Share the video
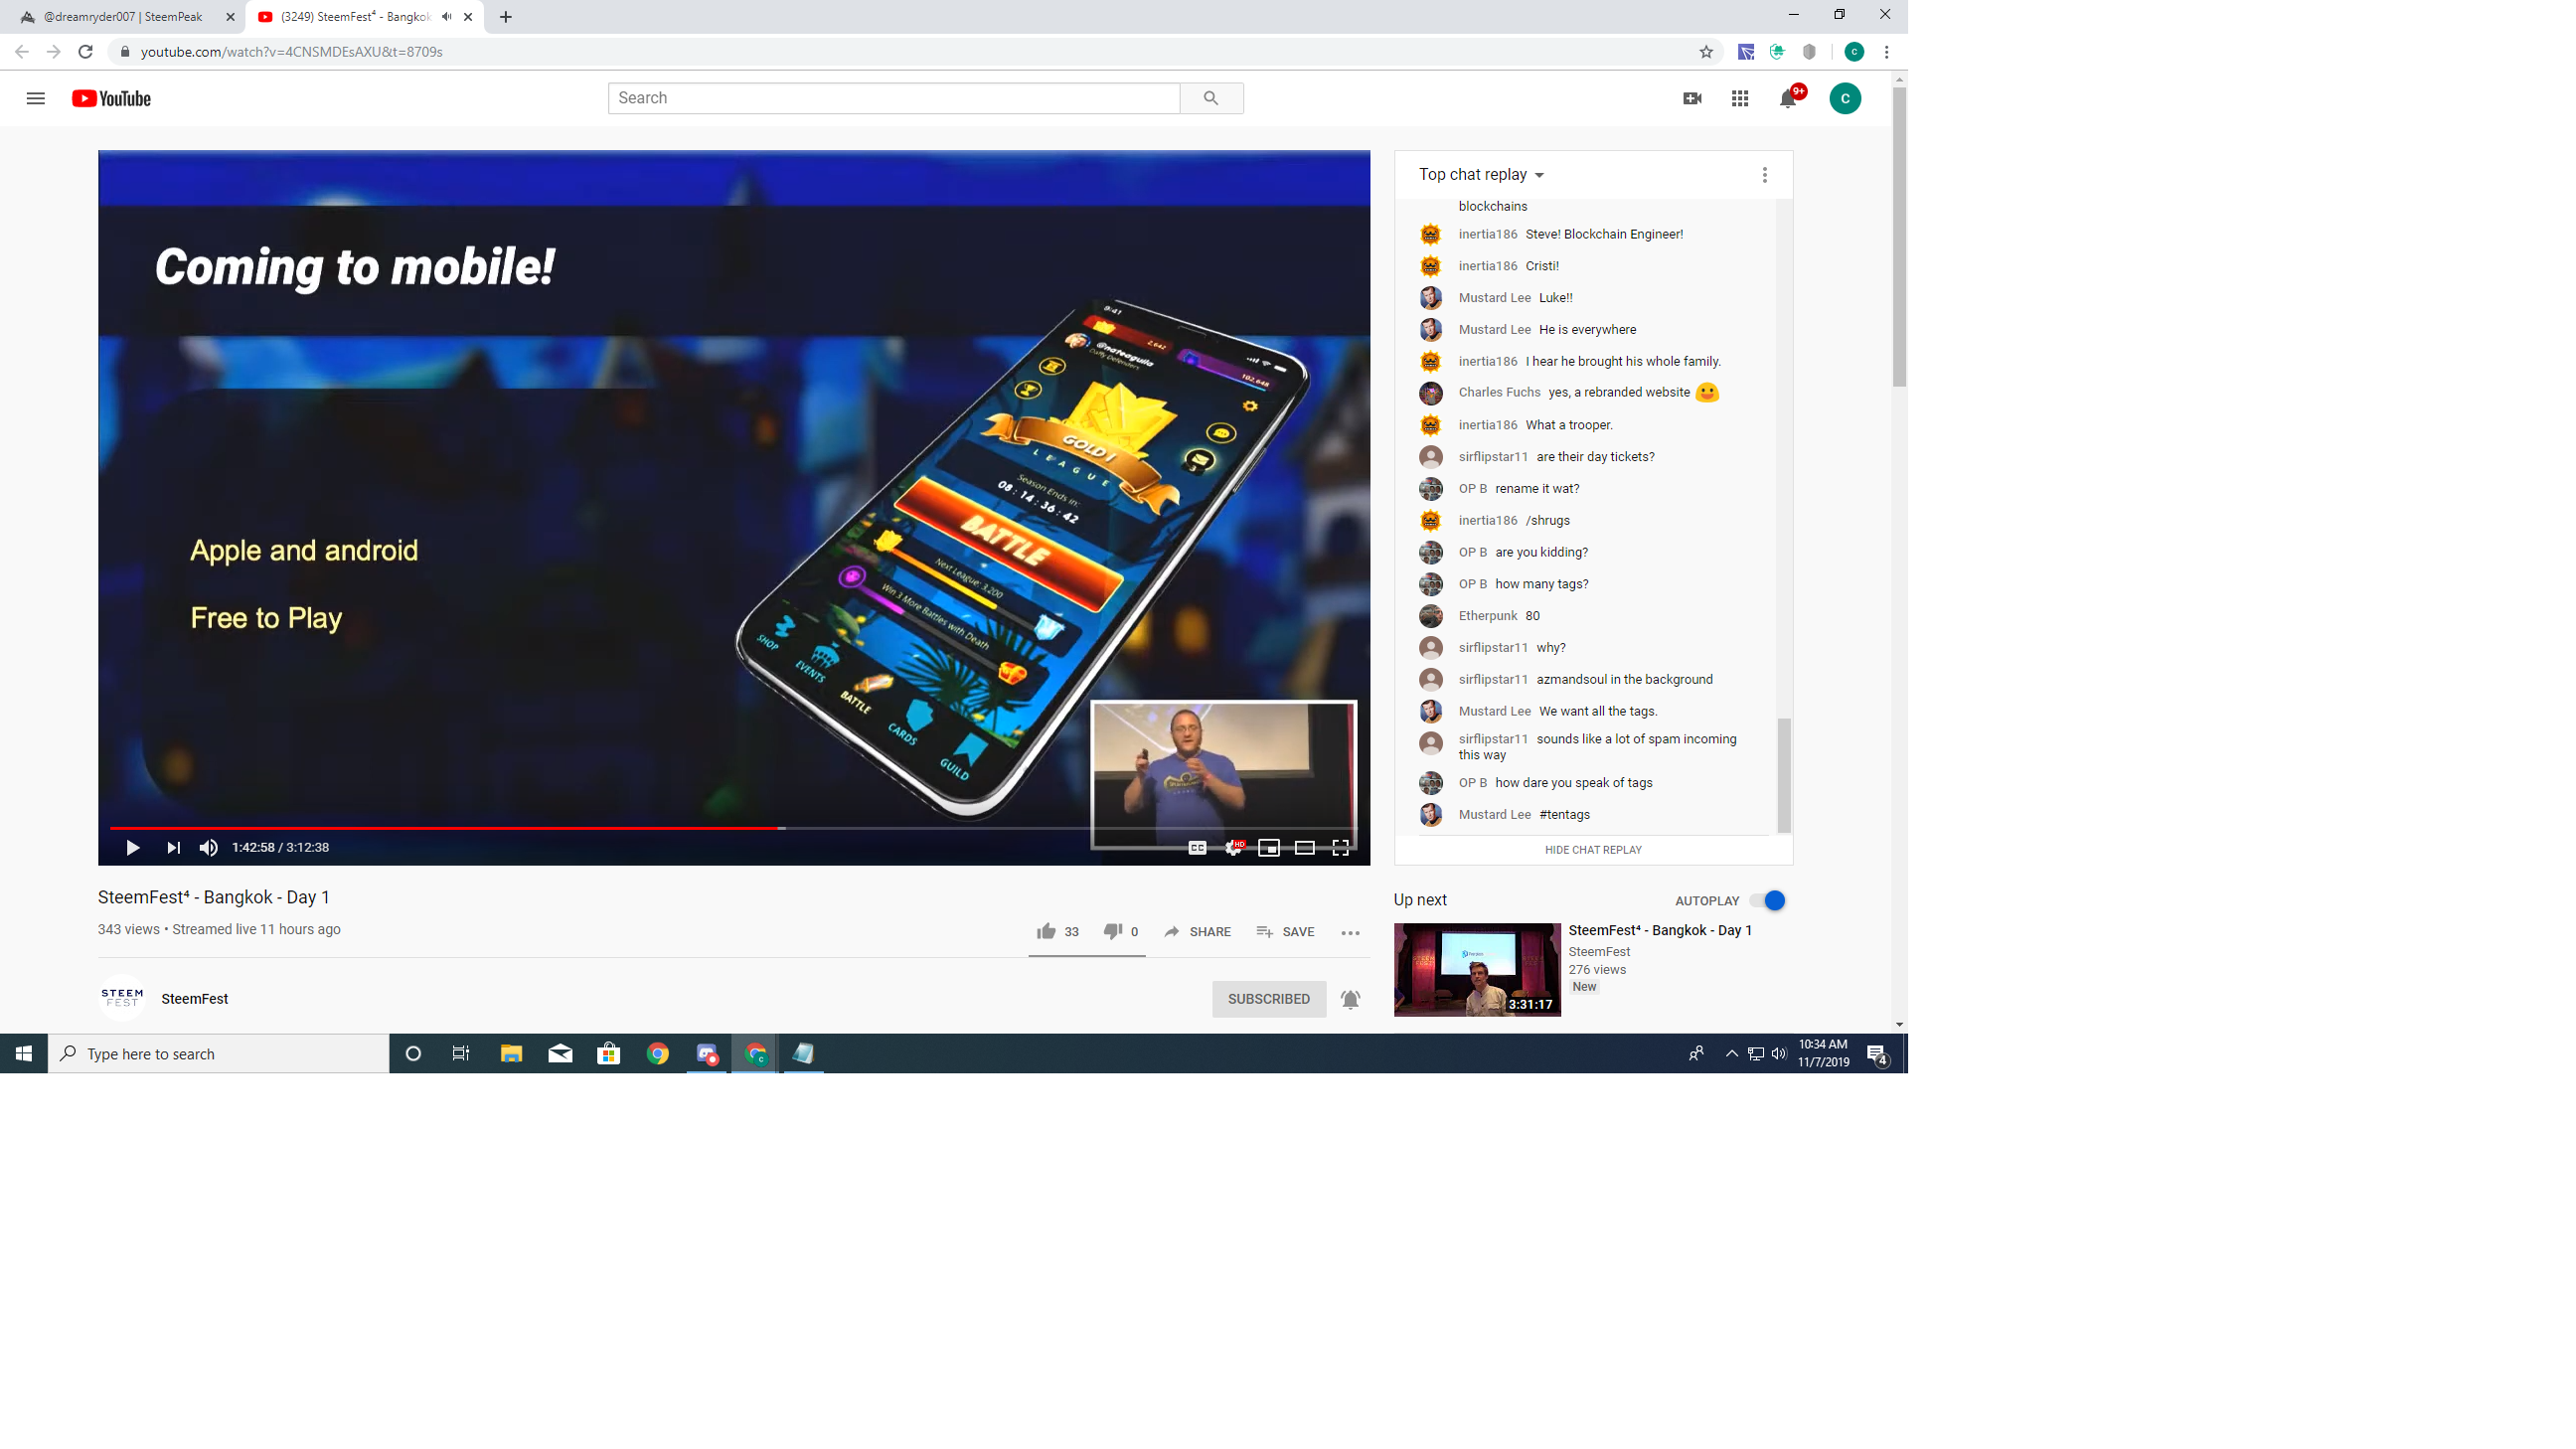The image size is (2576, 1449). (1197, 931)
